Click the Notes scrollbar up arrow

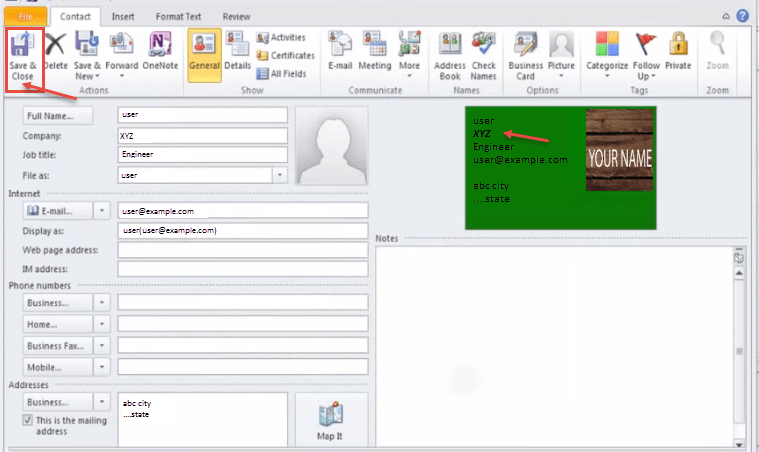click(x=739, y=273)
